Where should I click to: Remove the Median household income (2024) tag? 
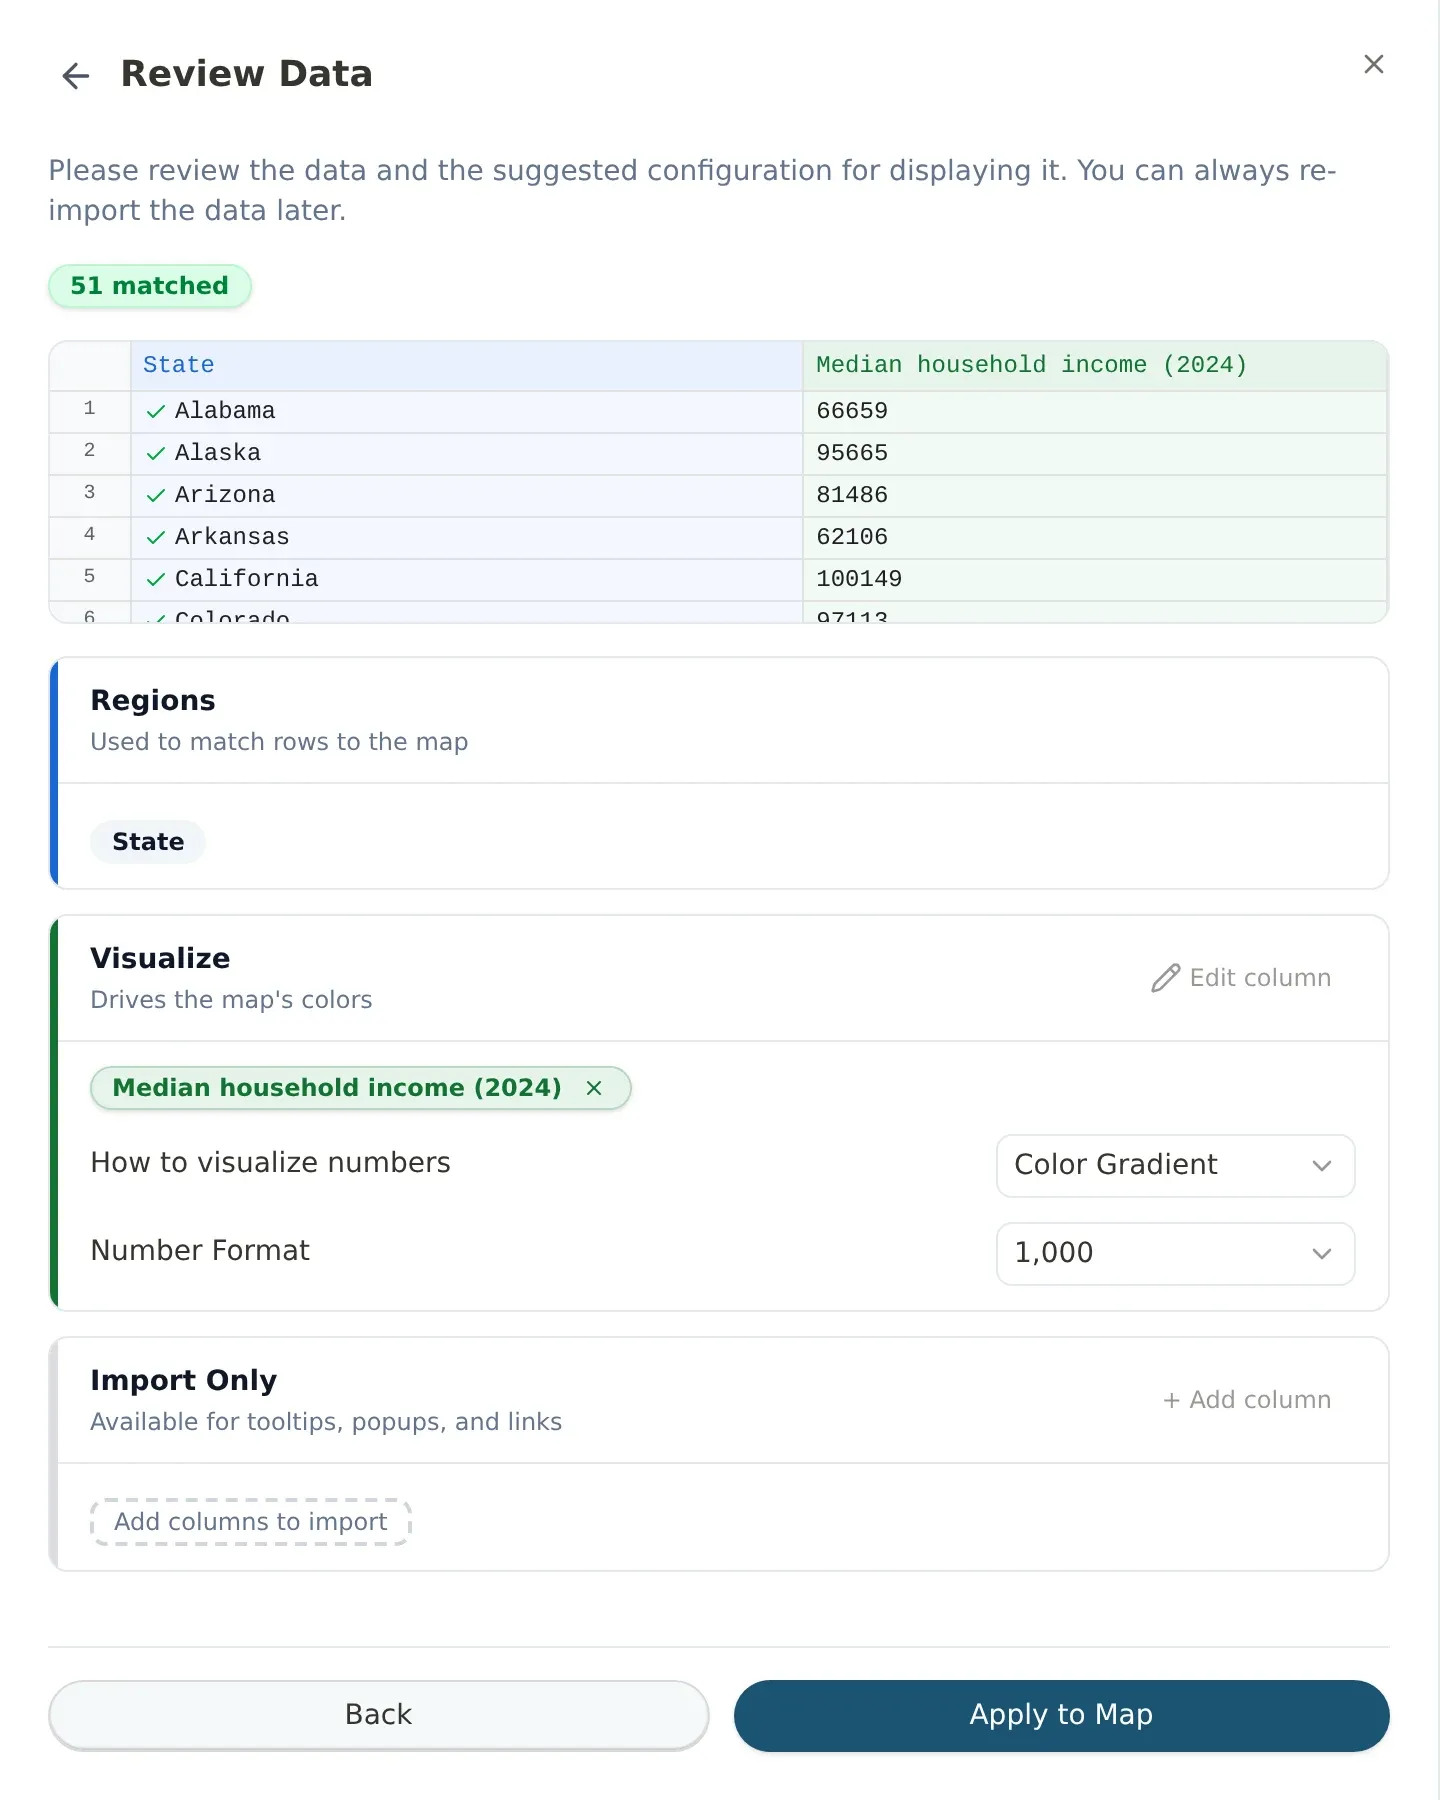coord(594,1088)
